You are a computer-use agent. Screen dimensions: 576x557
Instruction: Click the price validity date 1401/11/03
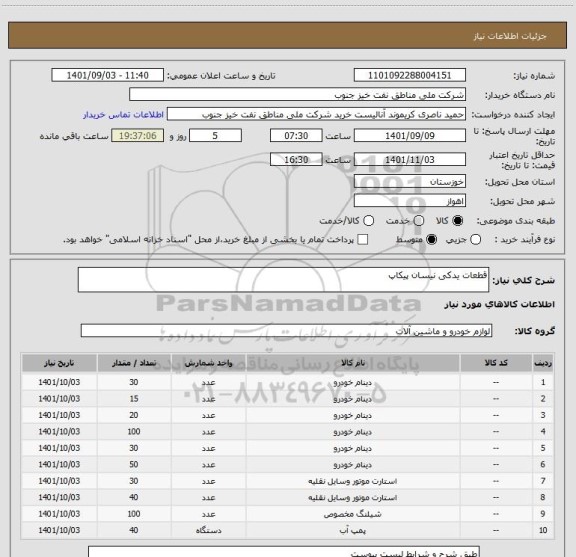[410, 159]
